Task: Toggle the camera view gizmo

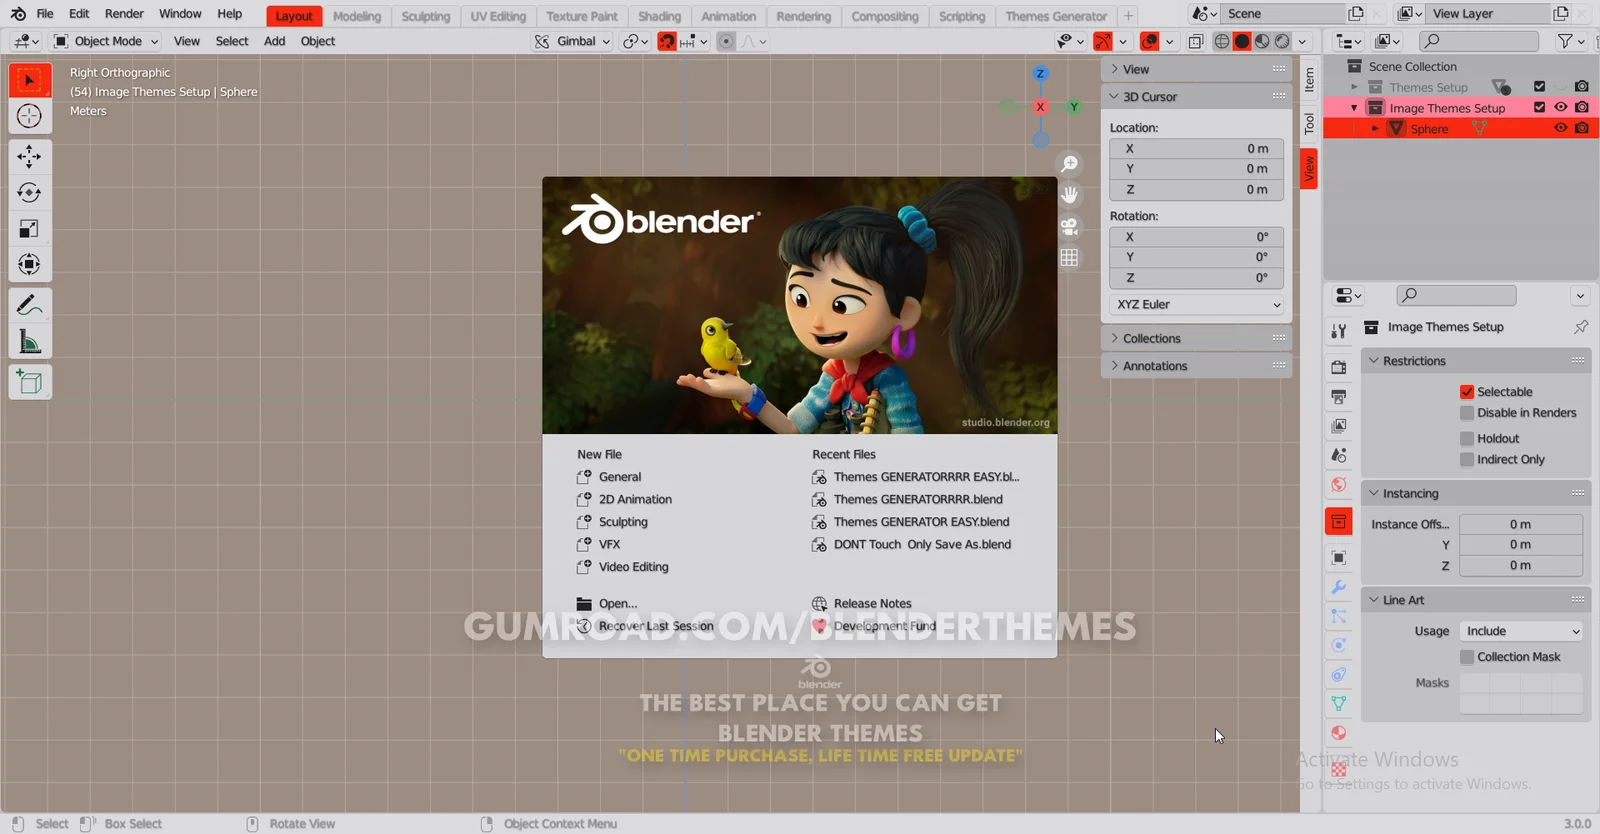Action: [1069, 226]
